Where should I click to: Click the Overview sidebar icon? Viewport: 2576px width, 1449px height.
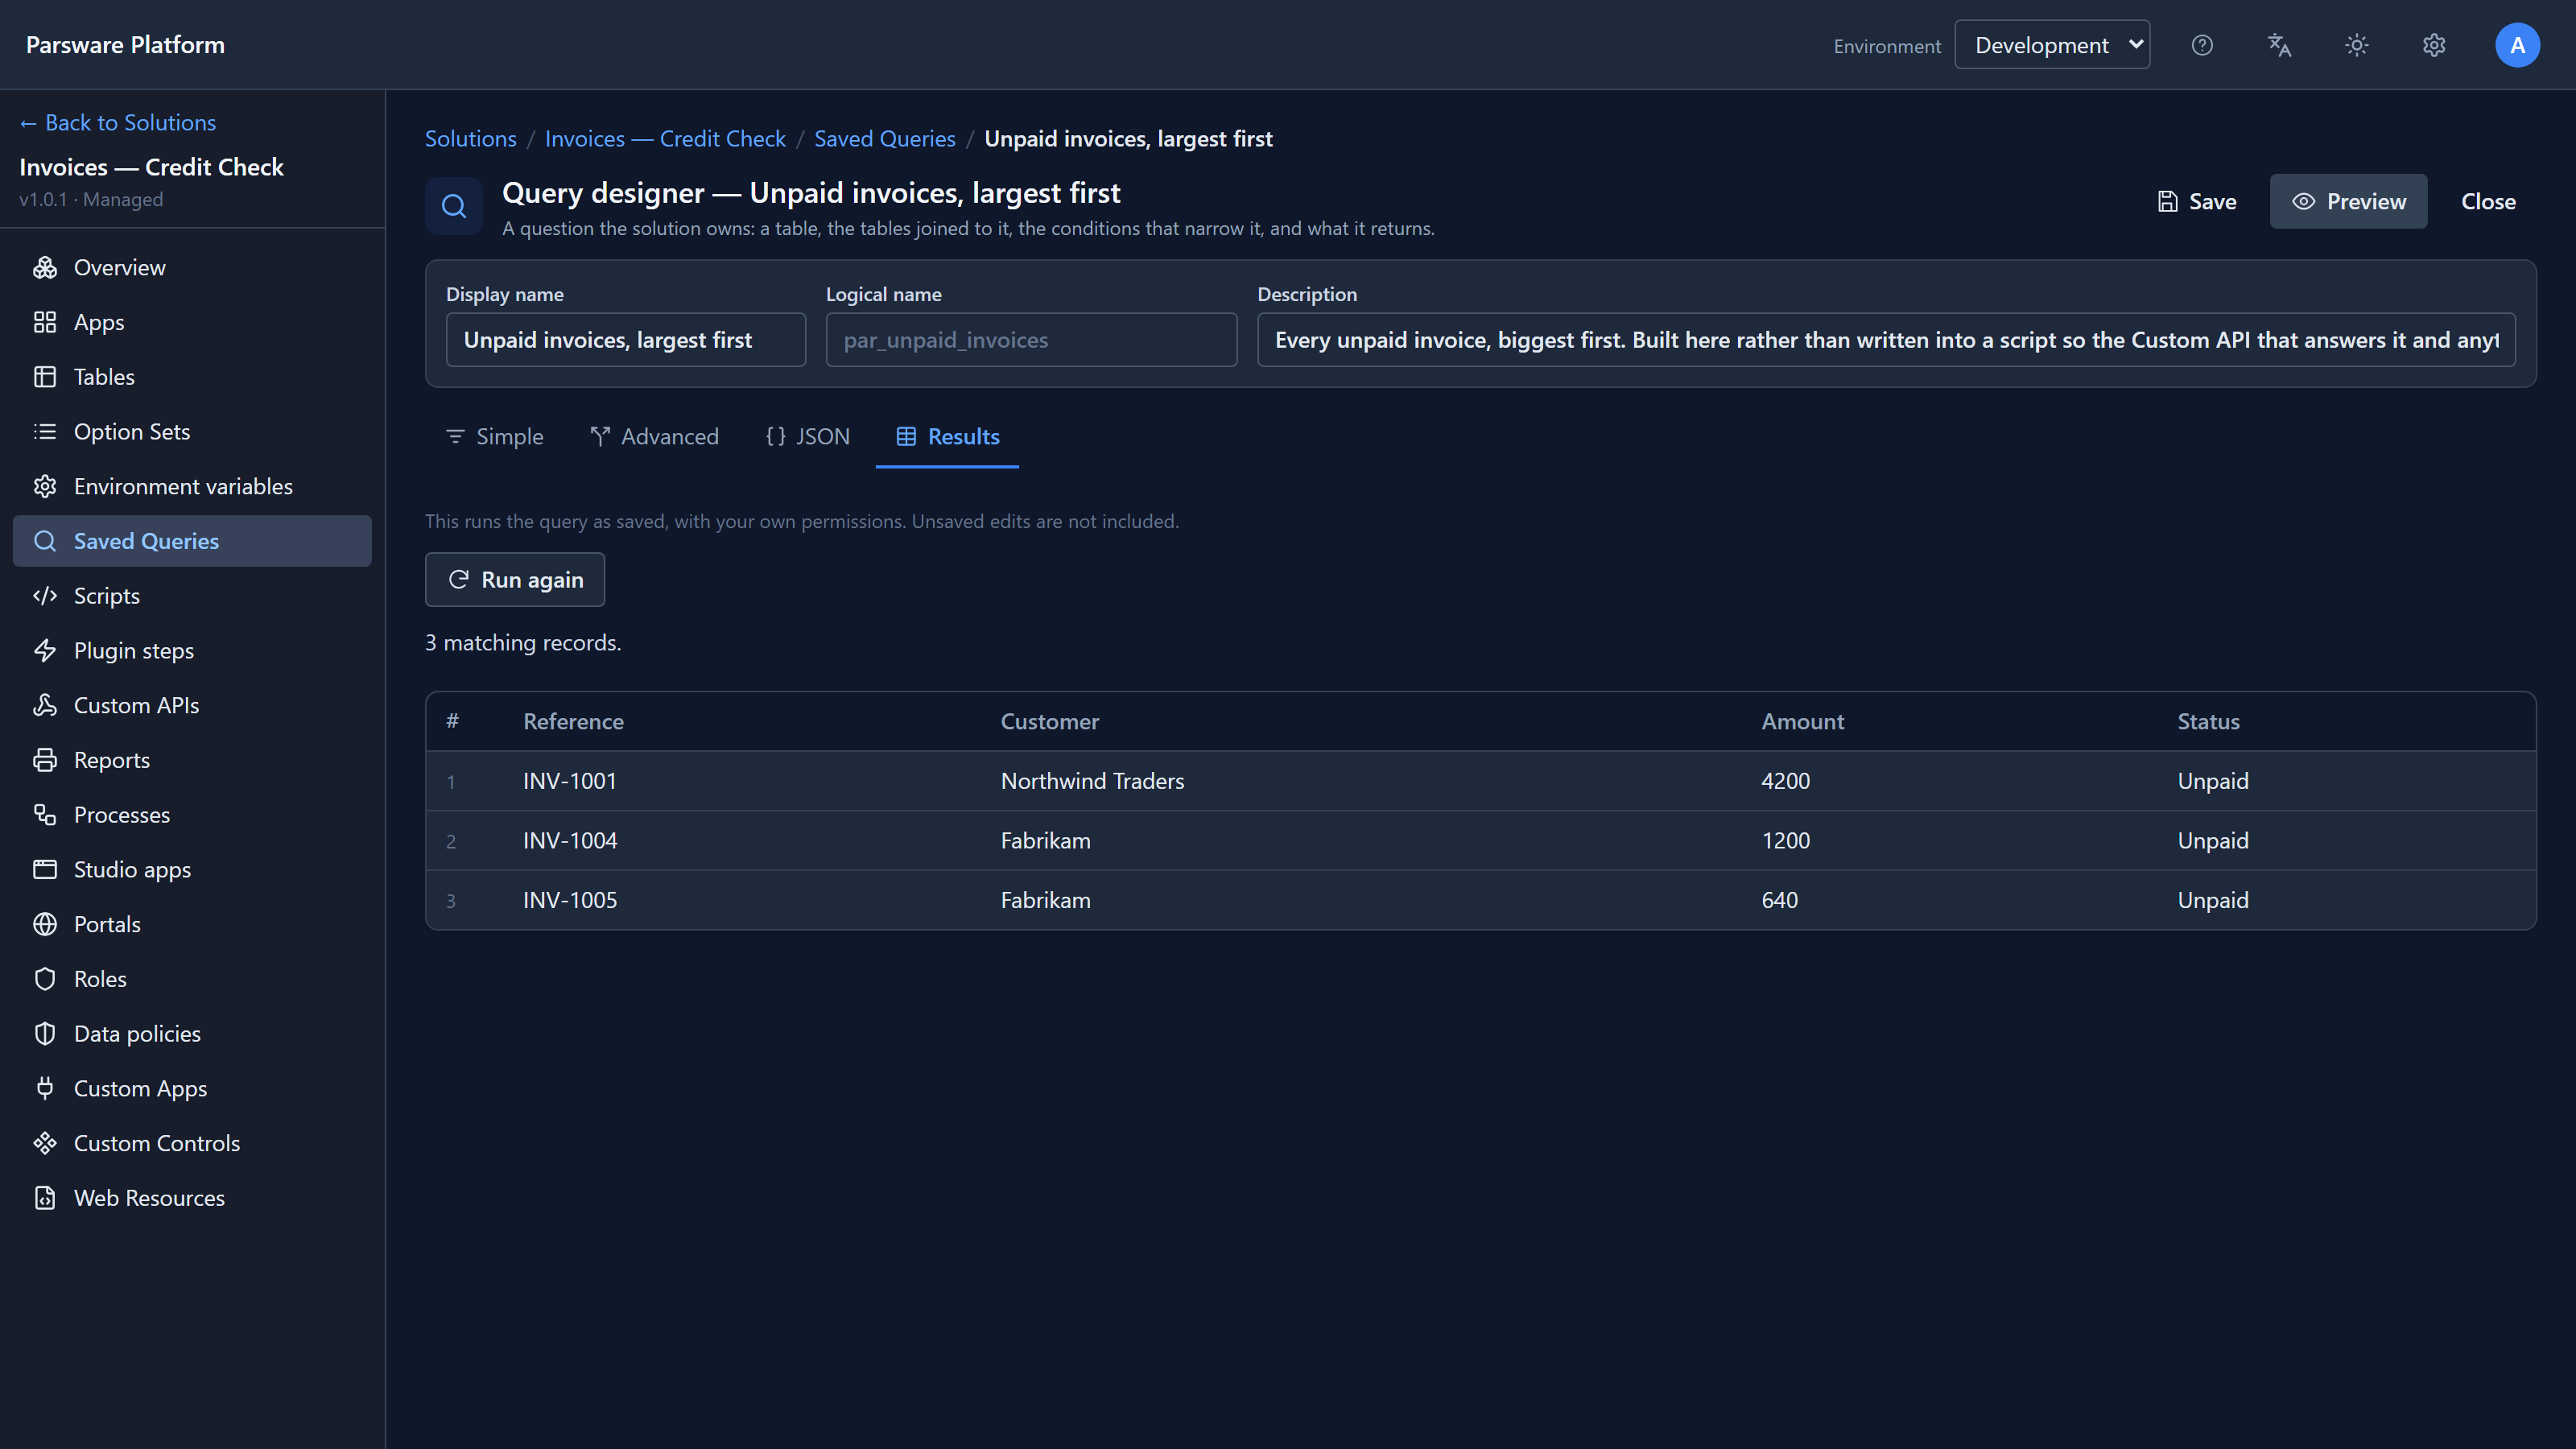coord(45,267)
